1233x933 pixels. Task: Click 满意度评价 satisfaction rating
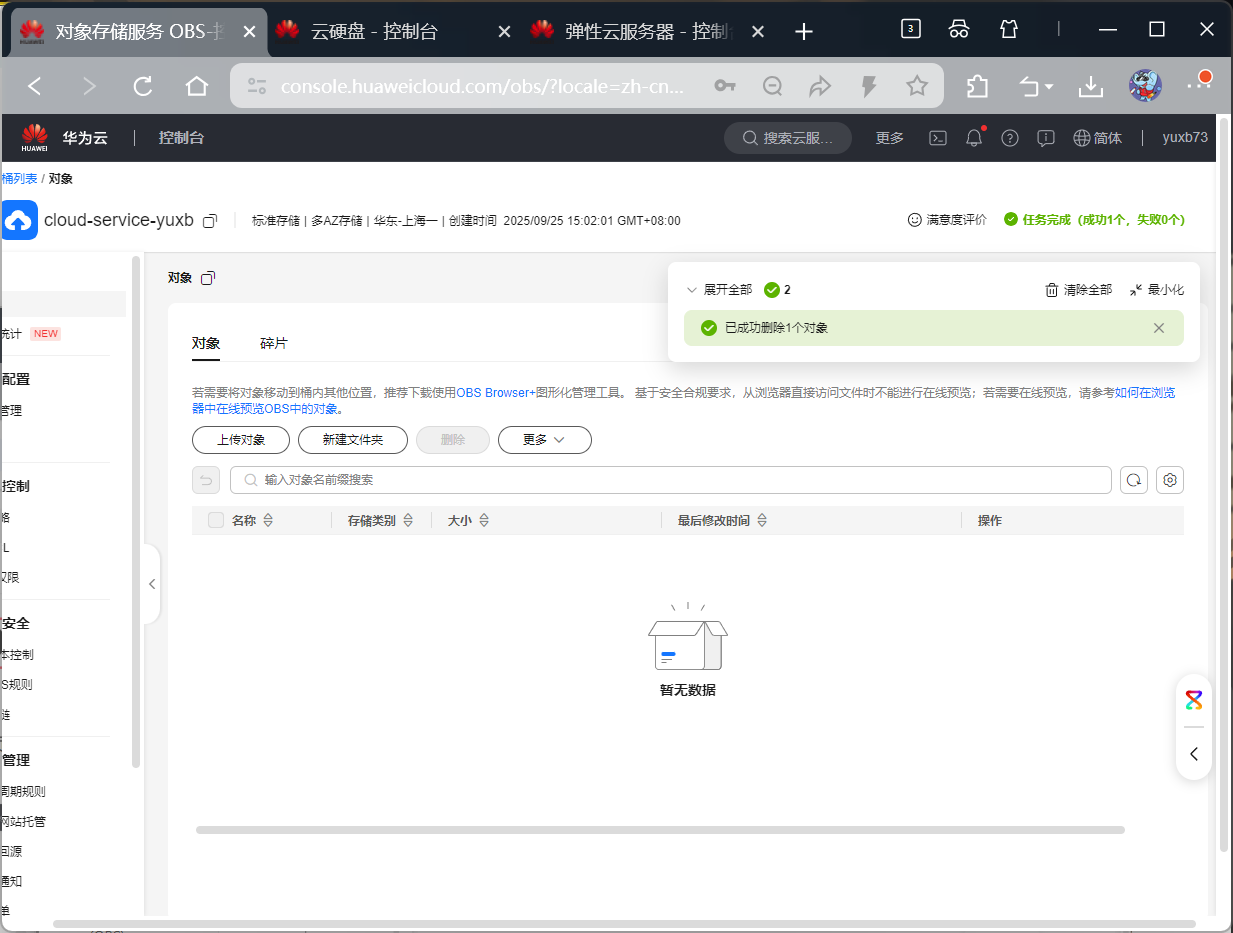click(x=947, y=220)
